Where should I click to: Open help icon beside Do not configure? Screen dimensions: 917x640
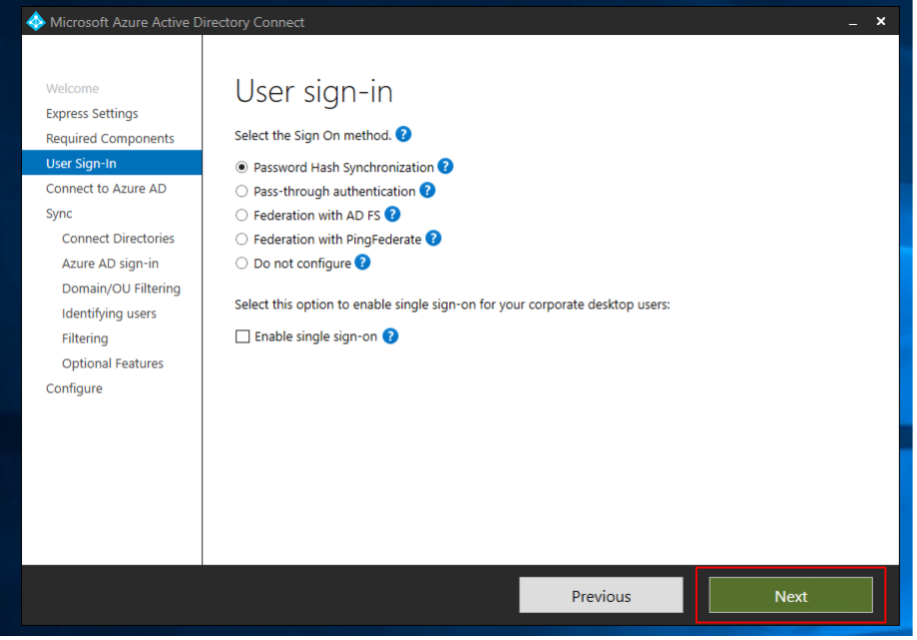coord(363,263)
